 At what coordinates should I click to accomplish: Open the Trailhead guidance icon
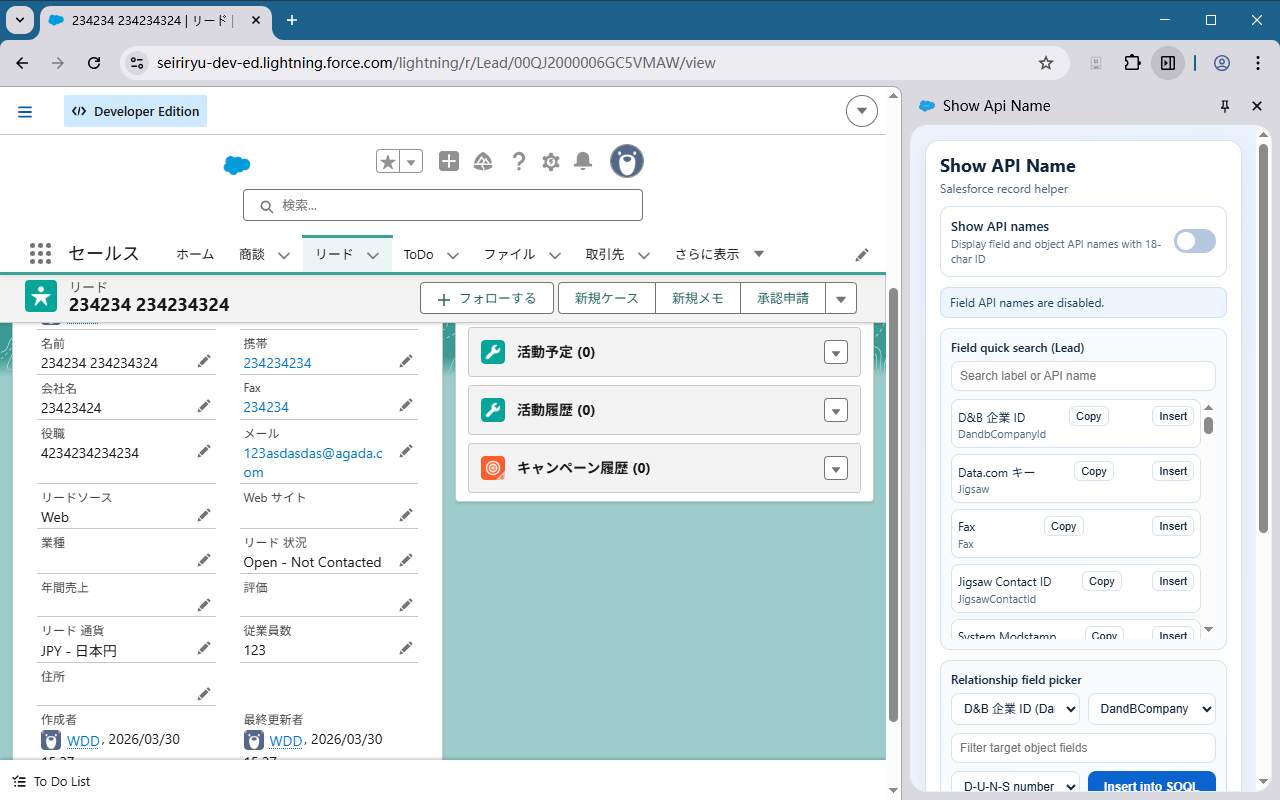[x=483, y=161]
